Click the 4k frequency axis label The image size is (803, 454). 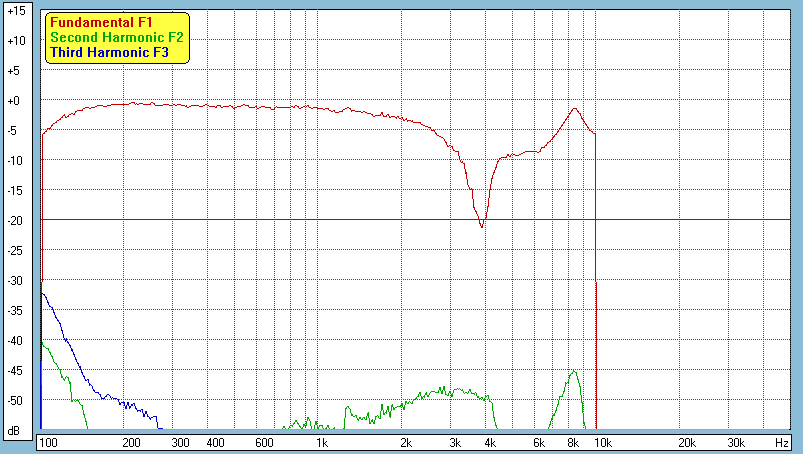[490, 443]
